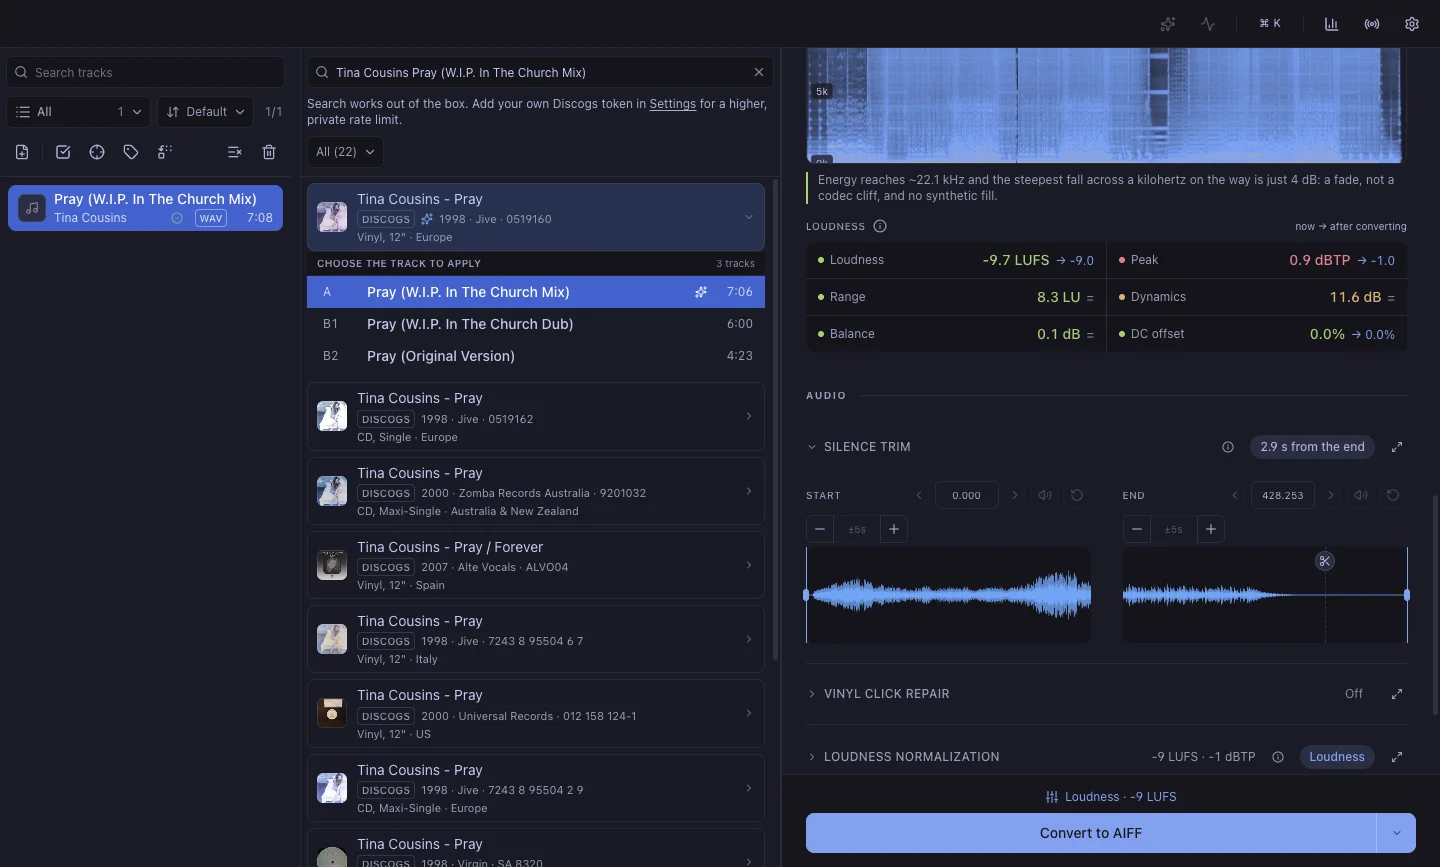Reset the END trim value
This screenshot has height=867, width=1440.
[1393, 495]
